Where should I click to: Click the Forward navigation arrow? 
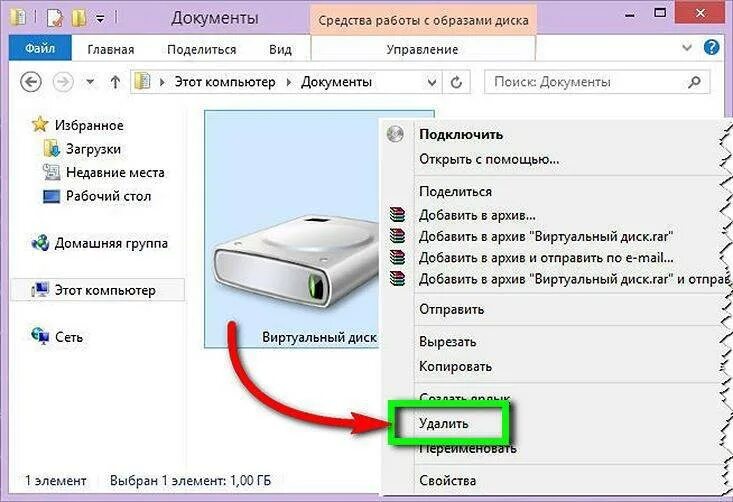pyautogui.click(x=63, y=82)
